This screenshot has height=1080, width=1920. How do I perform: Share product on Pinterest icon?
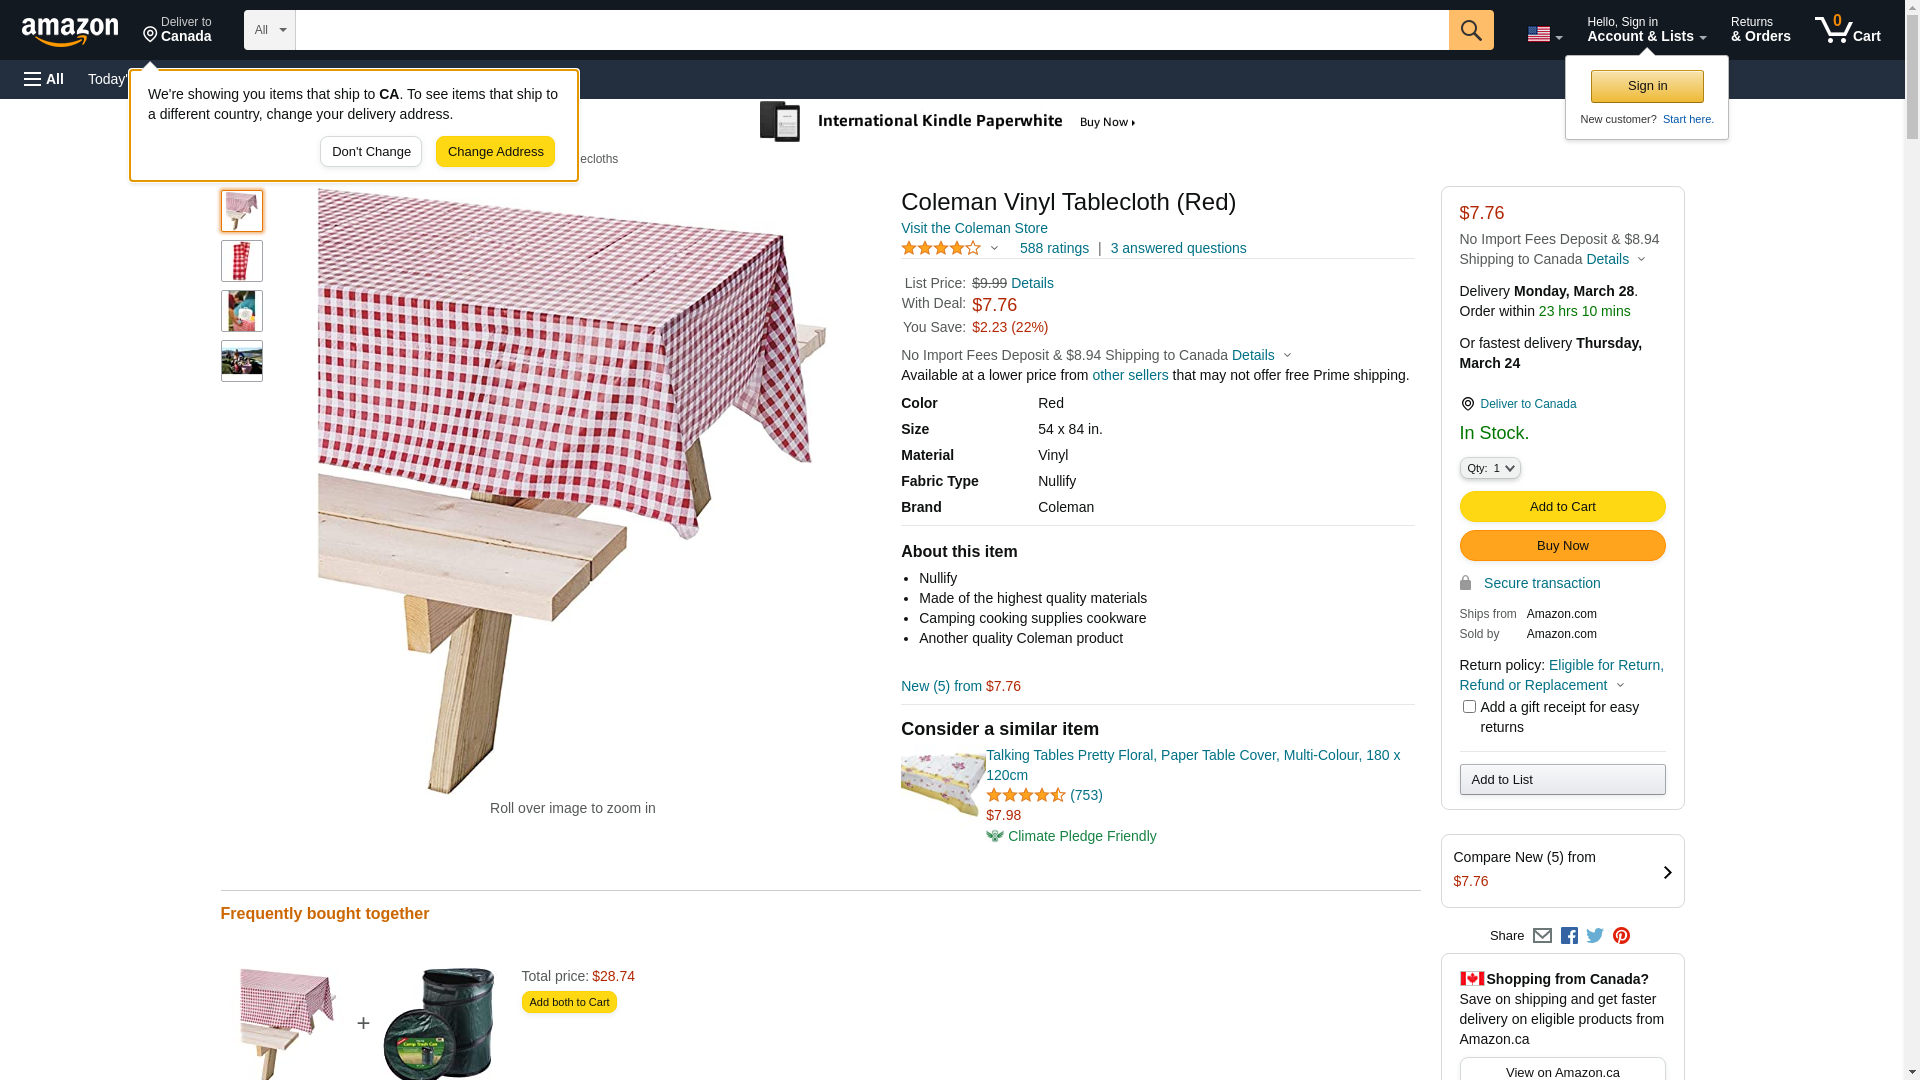(x=1621, y=936)
